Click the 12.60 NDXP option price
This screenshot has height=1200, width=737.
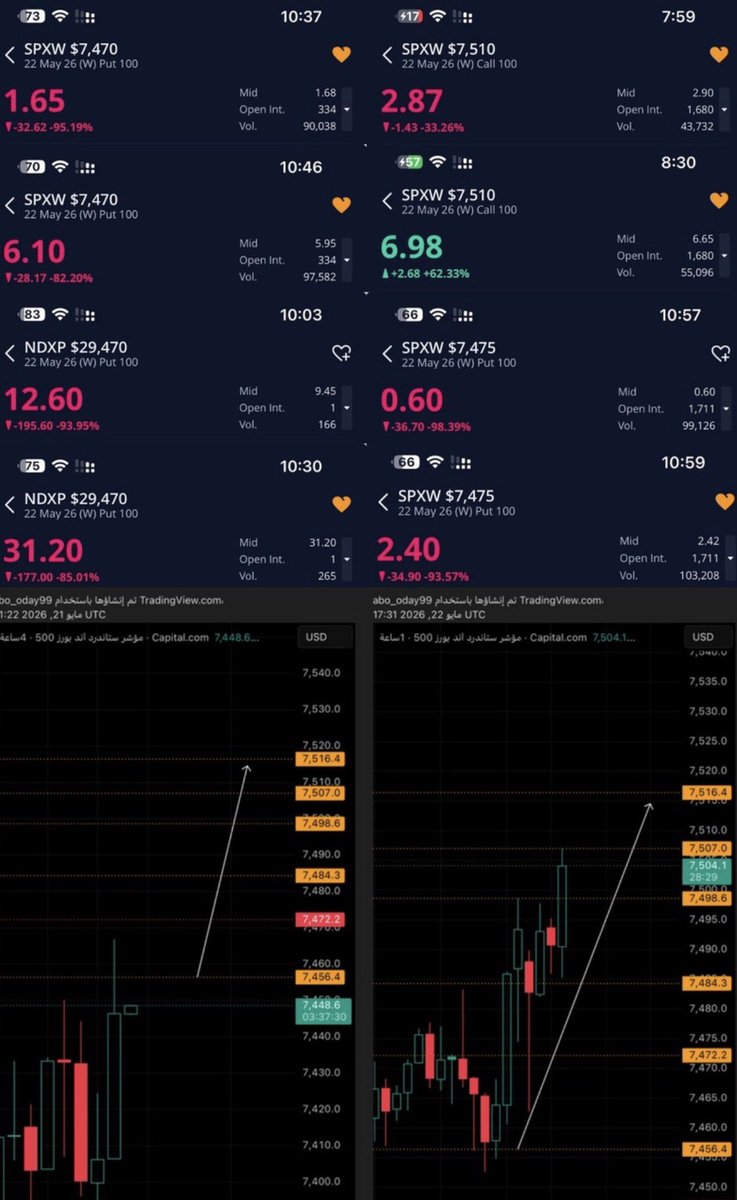(x=44, y=400)
